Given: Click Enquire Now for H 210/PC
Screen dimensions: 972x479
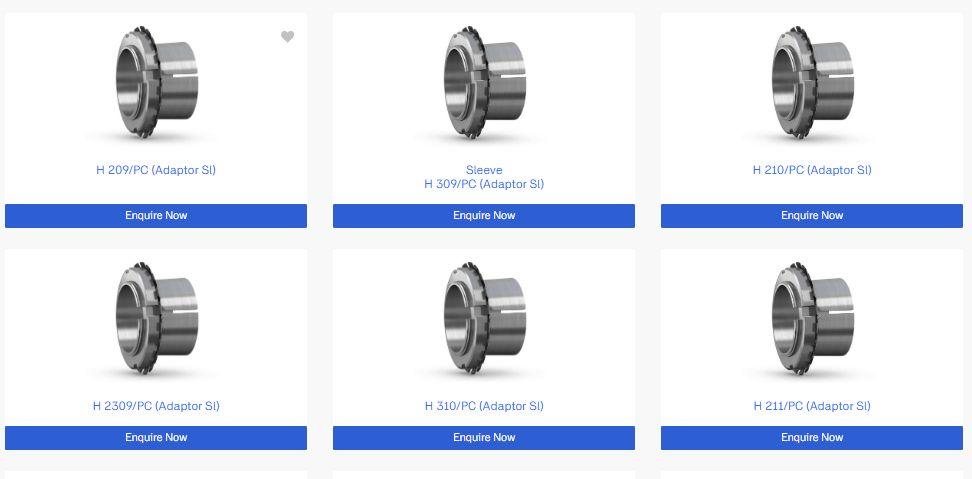Looking at the screenshot, I should click(812, 216).
